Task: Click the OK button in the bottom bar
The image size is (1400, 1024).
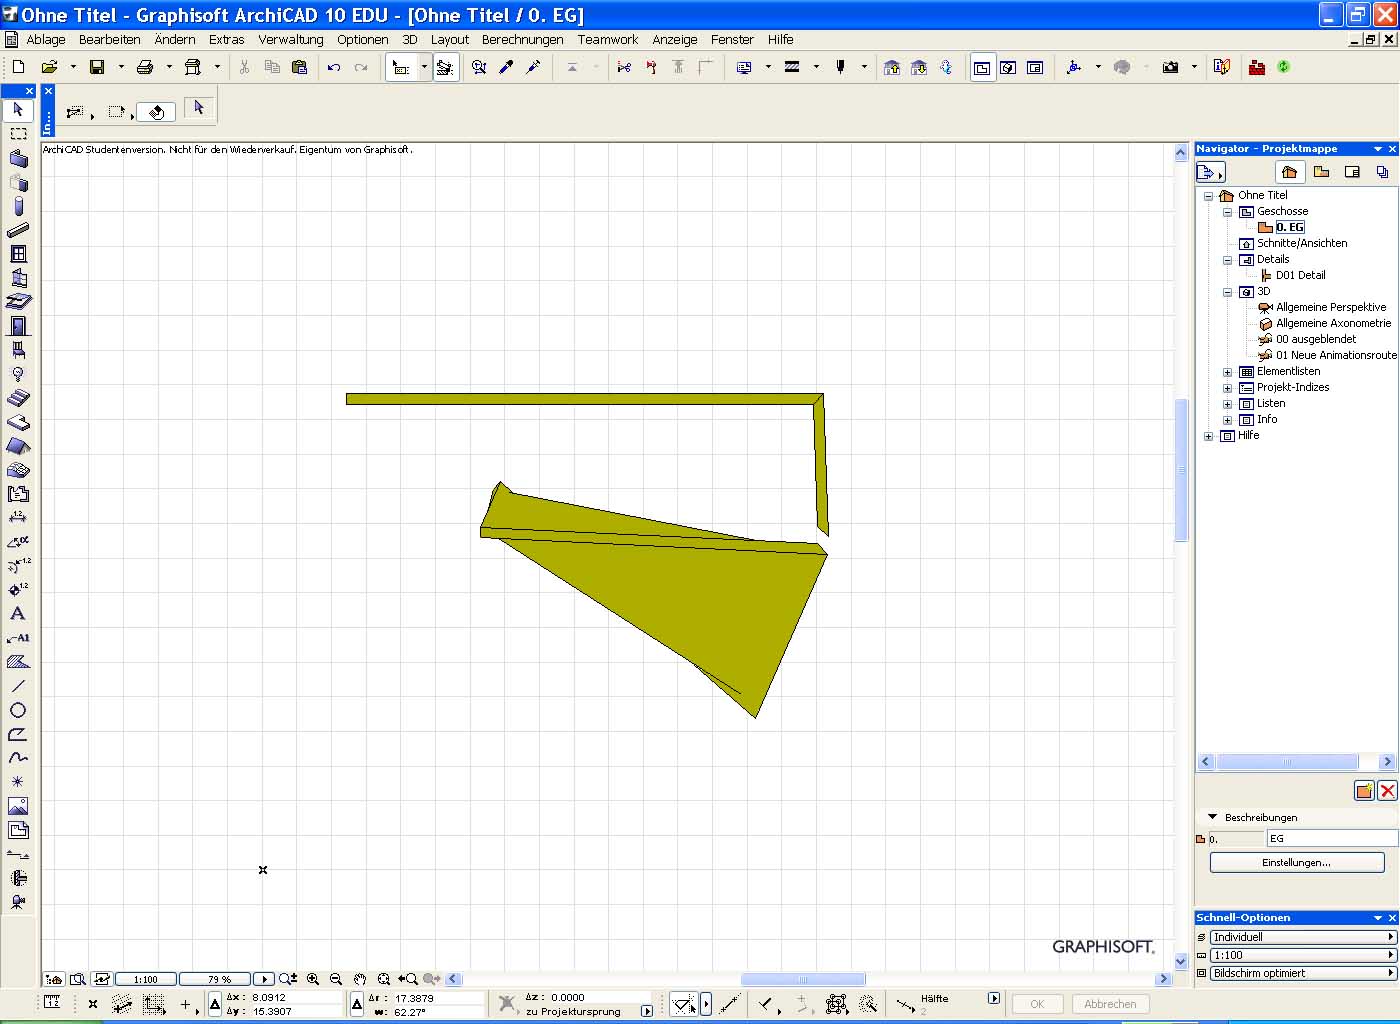Action: [1037, 1004]
